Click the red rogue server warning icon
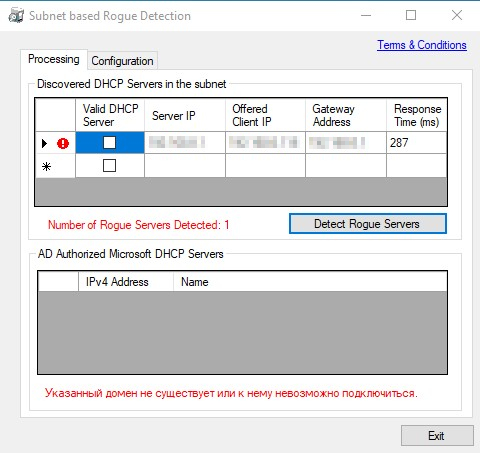The image size is (480, 453). pyautogui.click(x=63, y=144)
